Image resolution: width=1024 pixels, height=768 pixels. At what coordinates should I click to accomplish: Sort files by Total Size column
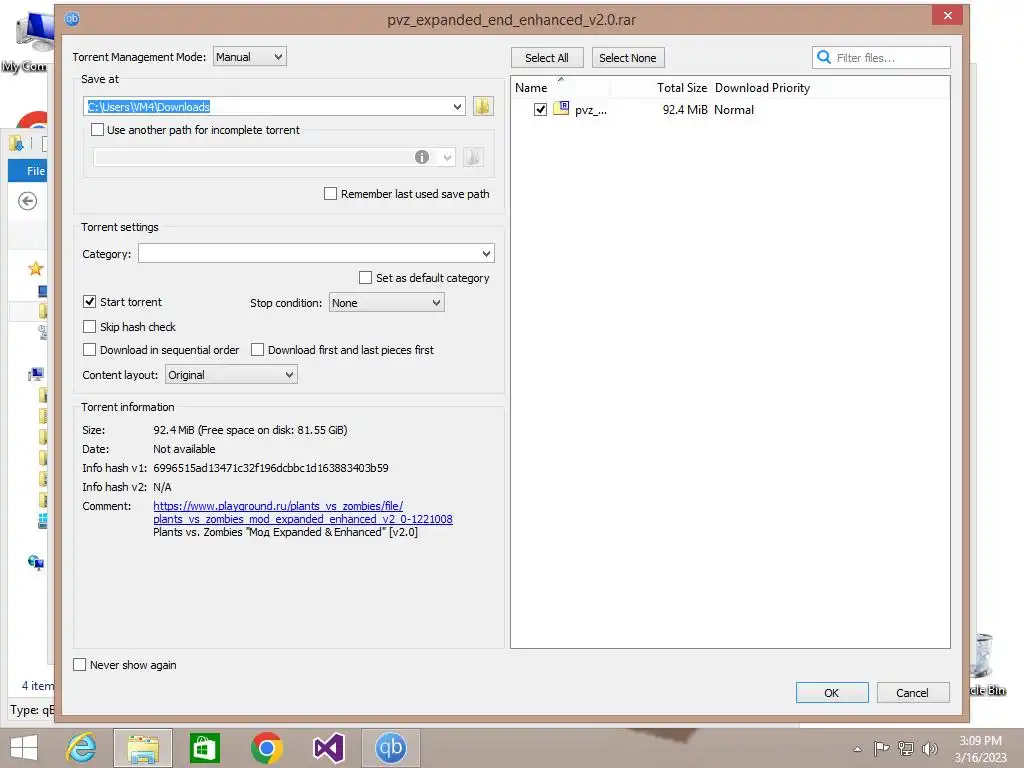(x=682, y=88)
